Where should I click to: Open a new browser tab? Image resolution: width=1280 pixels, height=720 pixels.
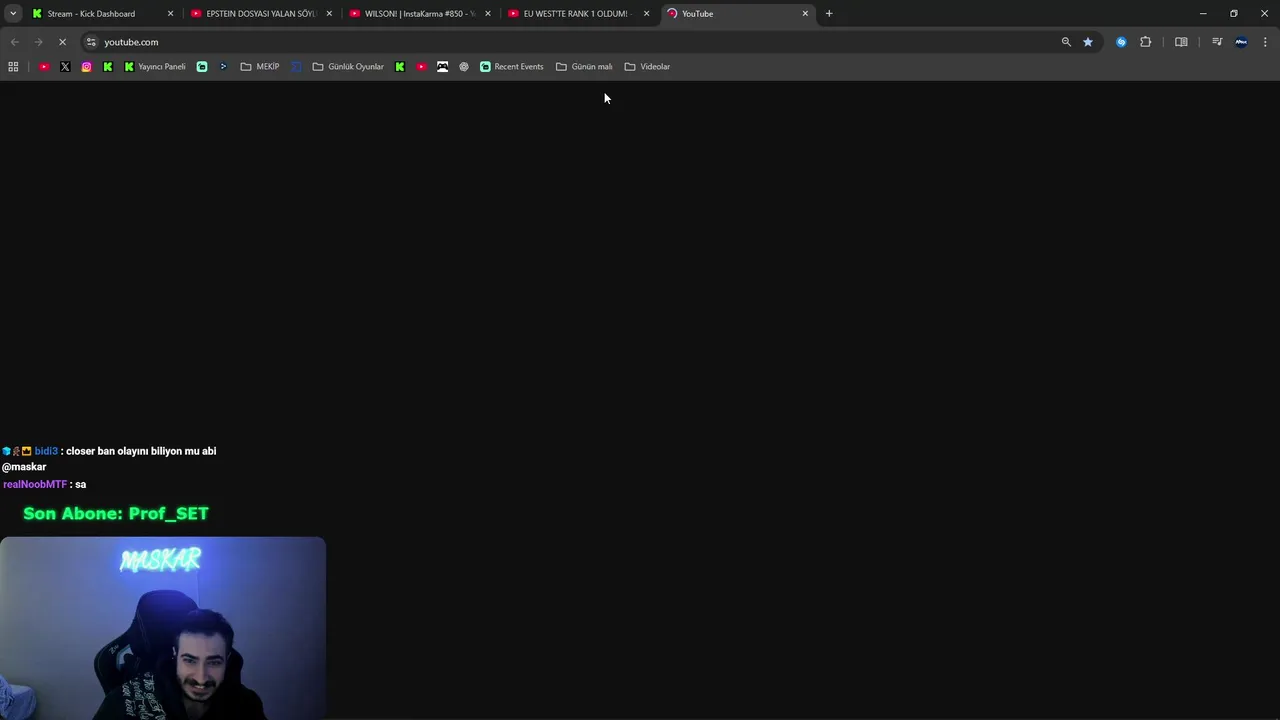click(829, 14)
